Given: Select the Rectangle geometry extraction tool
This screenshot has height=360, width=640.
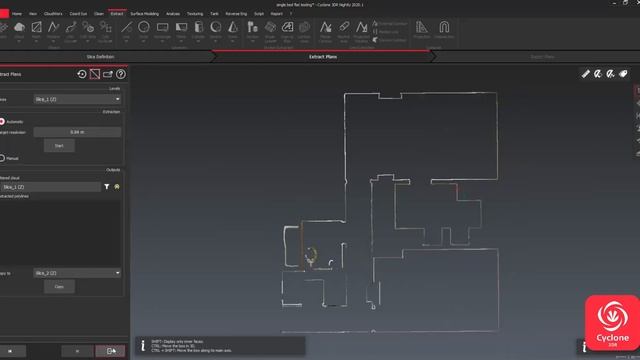Looking at the screenshot, I should (x=162, y=27).
